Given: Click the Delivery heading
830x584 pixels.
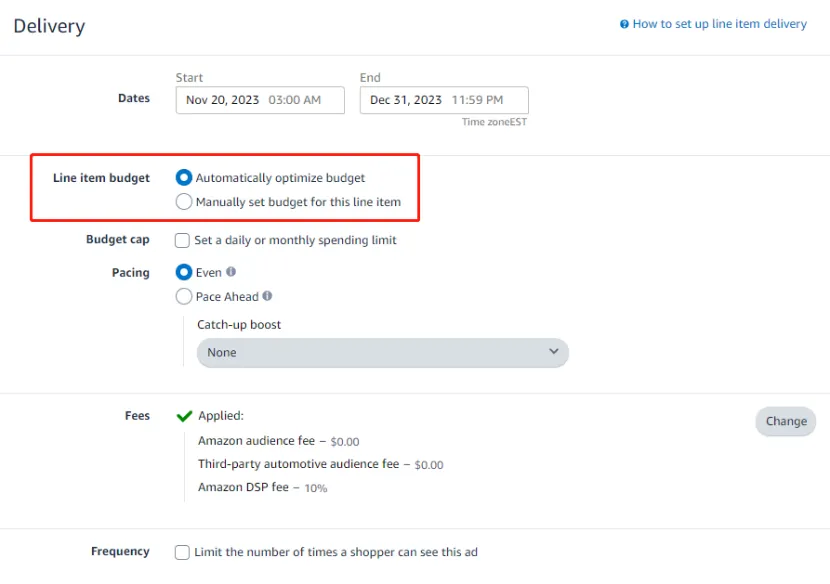Looking at the screenshot, I should click(x=49, y=26).
